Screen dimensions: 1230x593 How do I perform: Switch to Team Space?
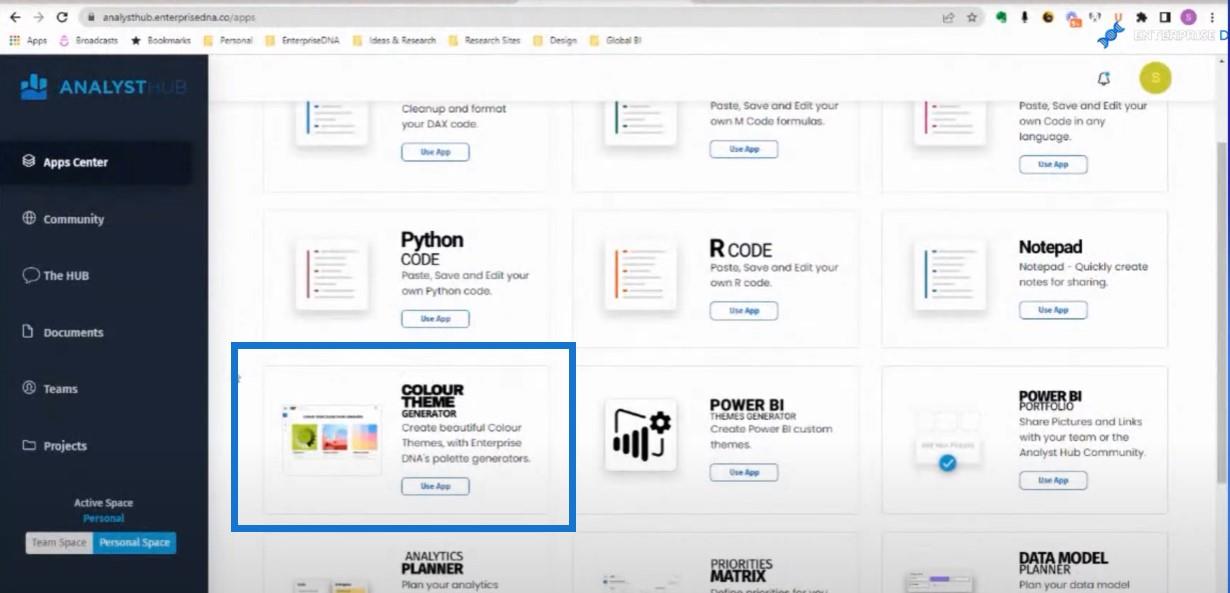(59, 542)
